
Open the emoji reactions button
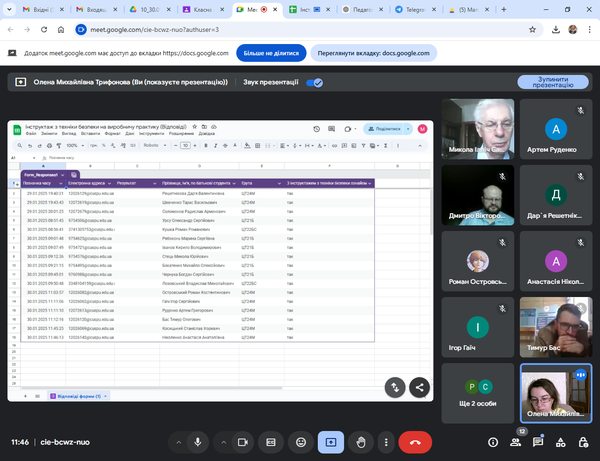pos(300,441)
